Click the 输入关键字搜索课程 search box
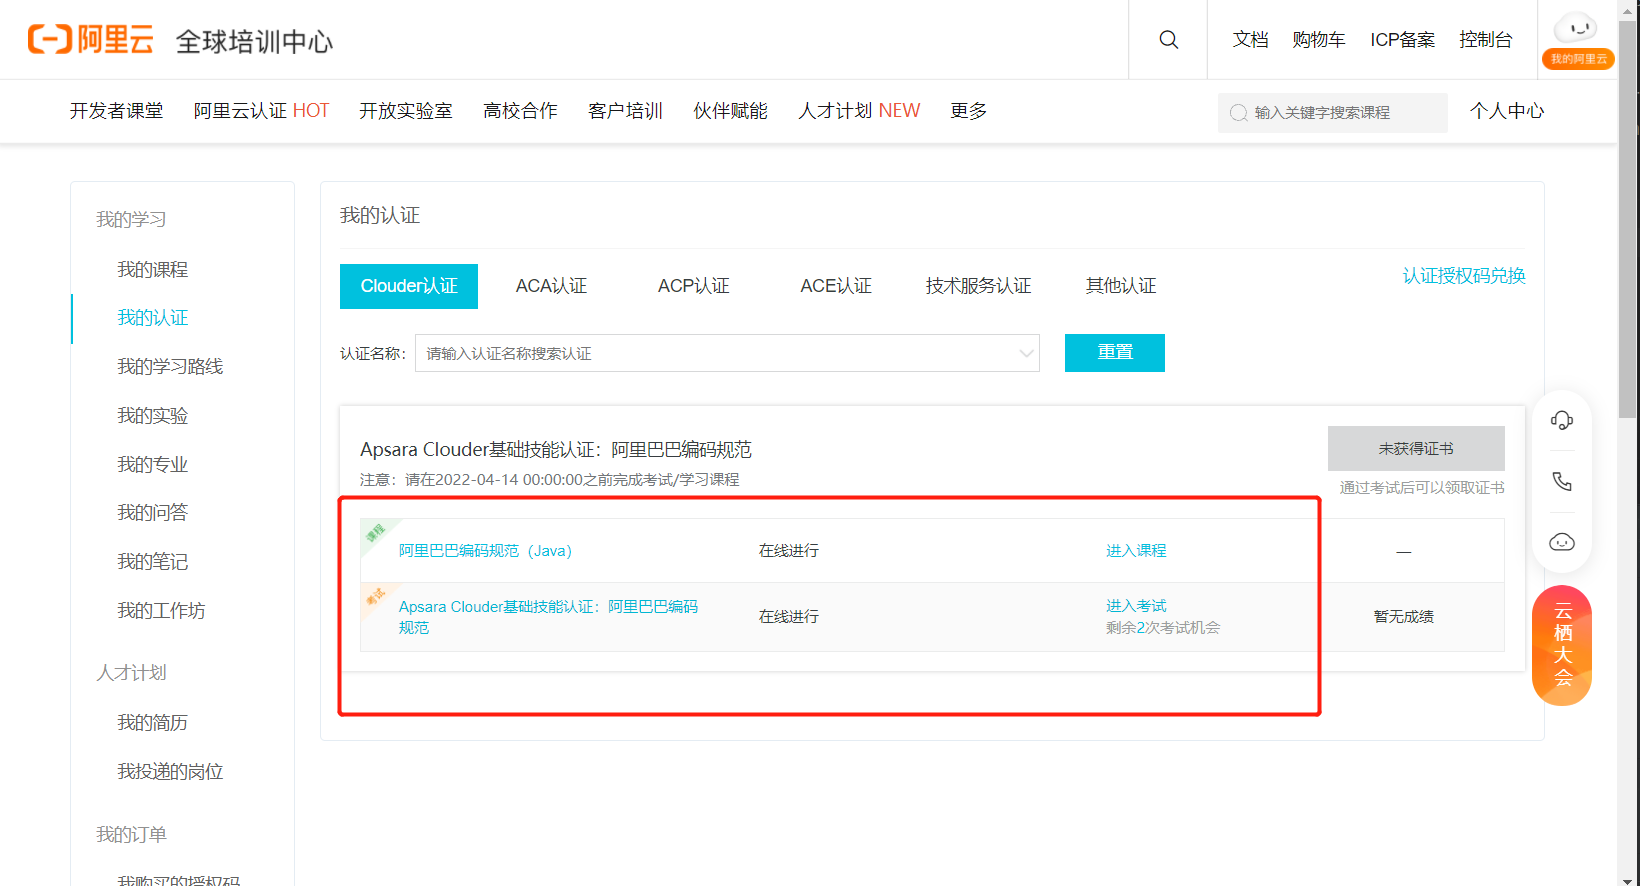Screen dimensions: 1640x886 pos(1333,112)
